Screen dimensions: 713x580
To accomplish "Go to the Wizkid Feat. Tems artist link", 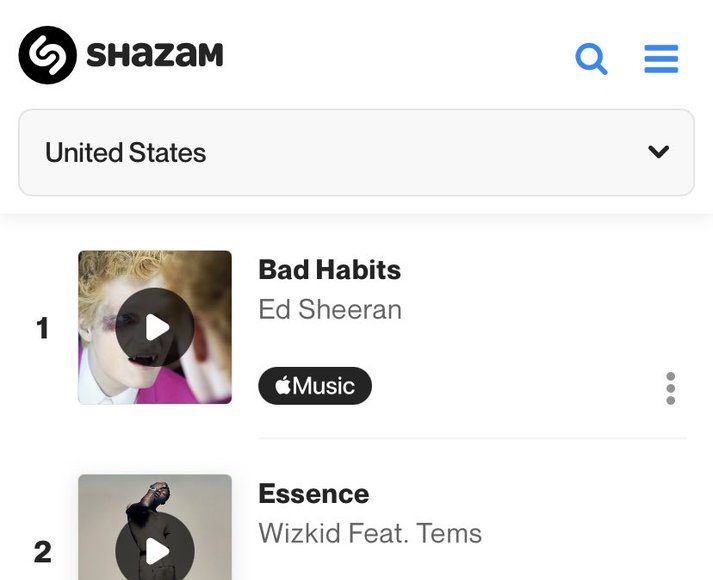I will [x=370, y=534].
